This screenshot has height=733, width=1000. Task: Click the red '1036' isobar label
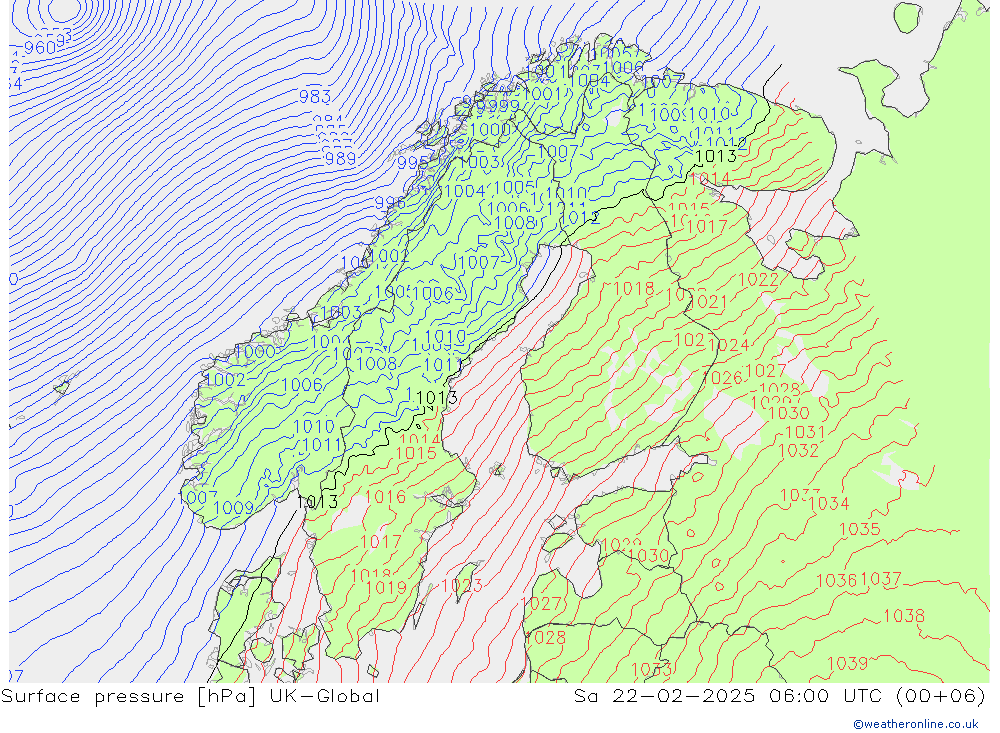point(837,581)
